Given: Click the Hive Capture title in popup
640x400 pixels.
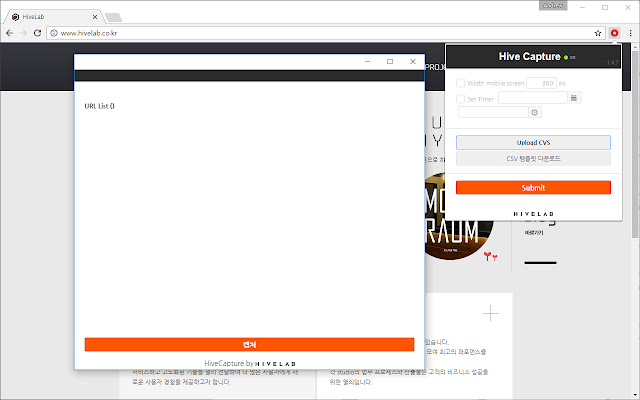Looking at the screenshot, I should (529, 56).
